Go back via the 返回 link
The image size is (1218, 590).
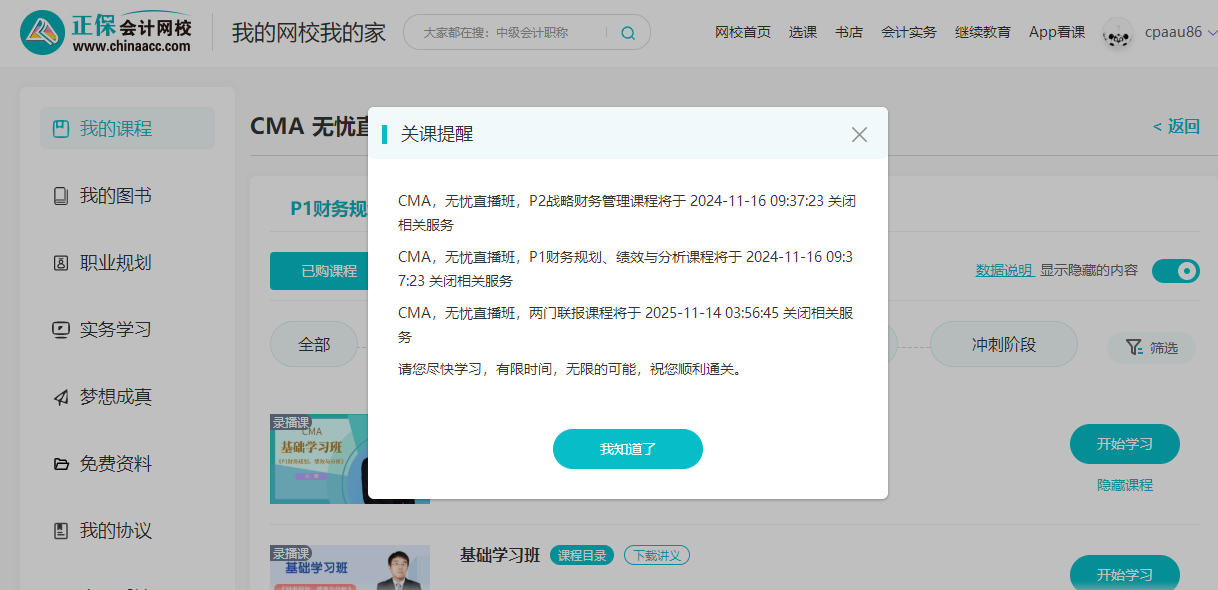pos(1176,126)
